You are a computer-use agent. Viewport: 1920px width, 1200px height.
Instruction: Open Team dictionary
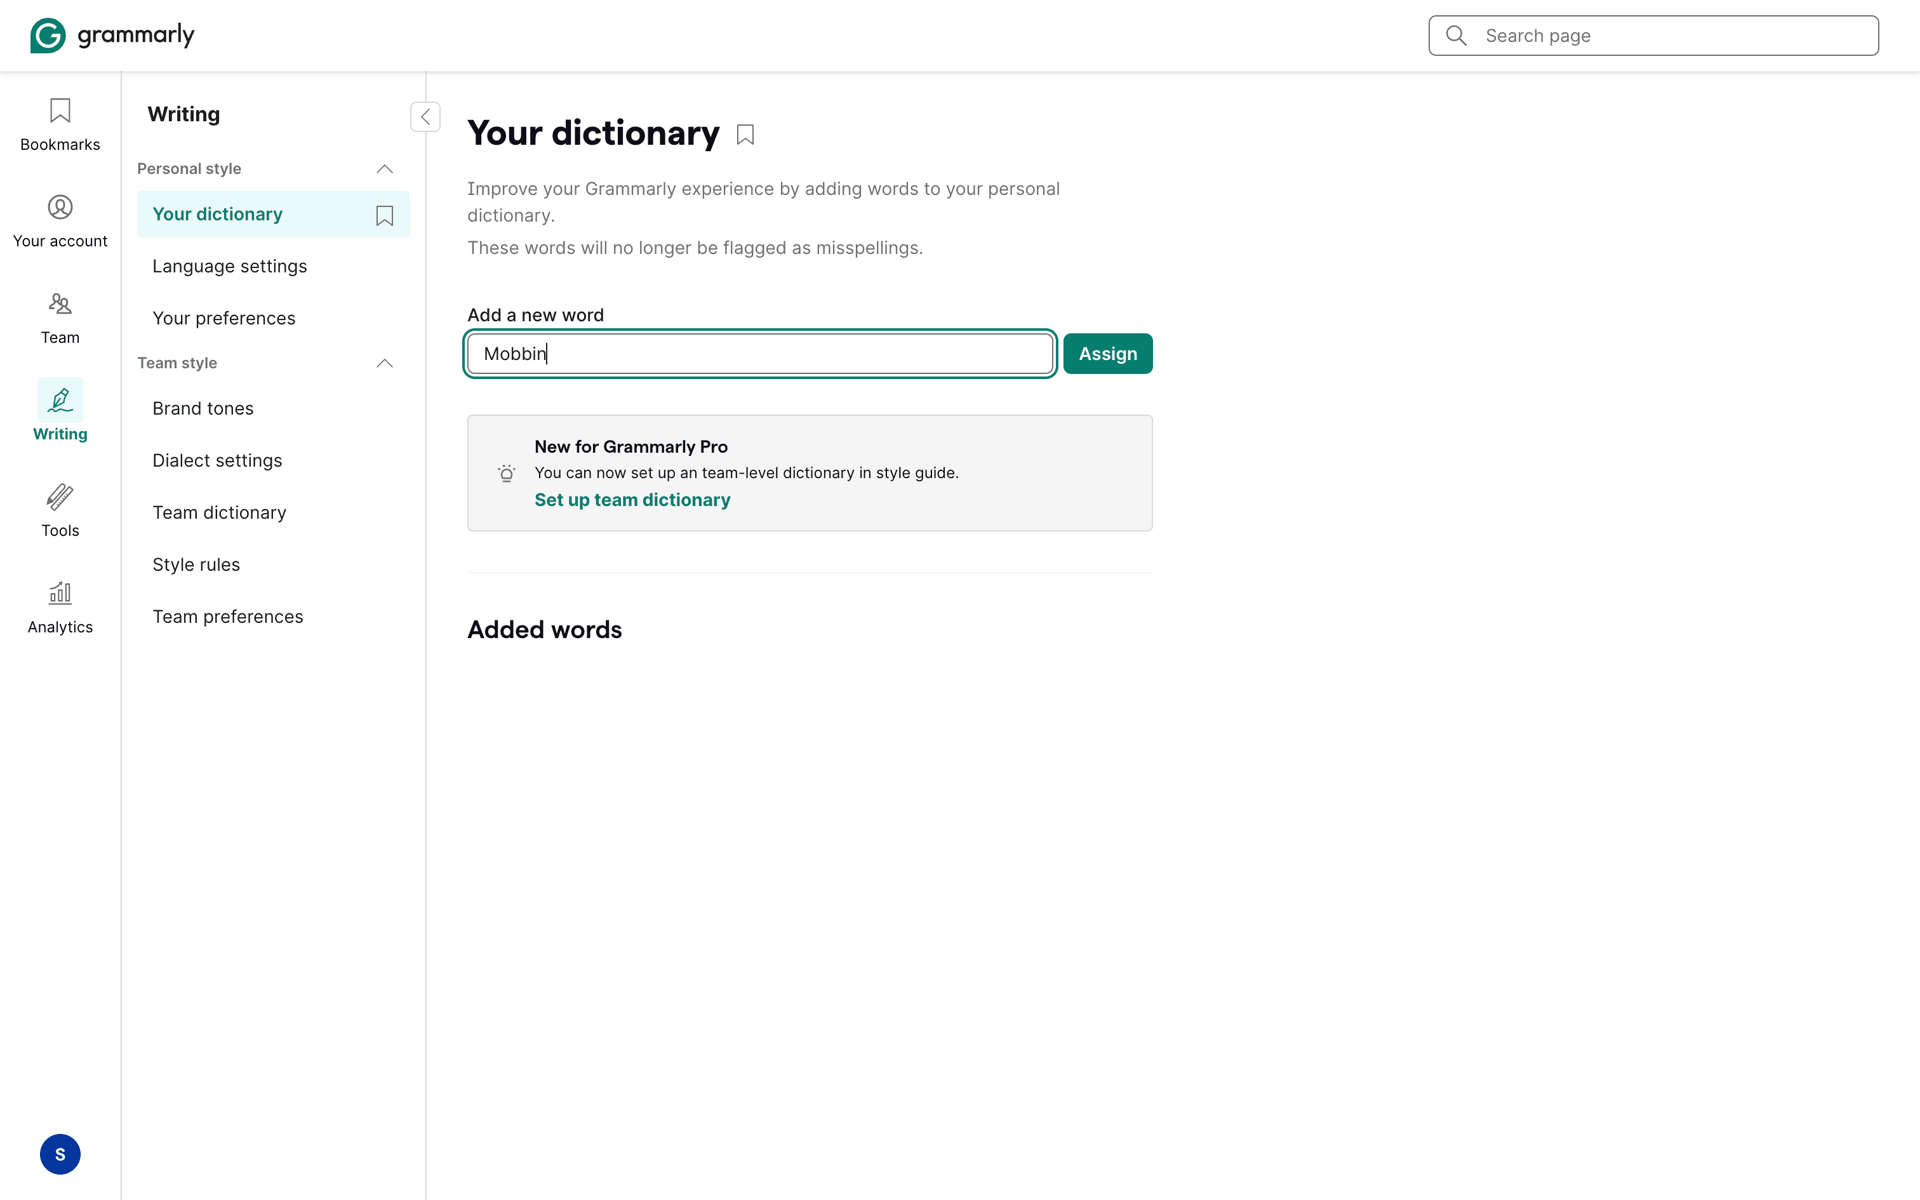pos(219,512)
